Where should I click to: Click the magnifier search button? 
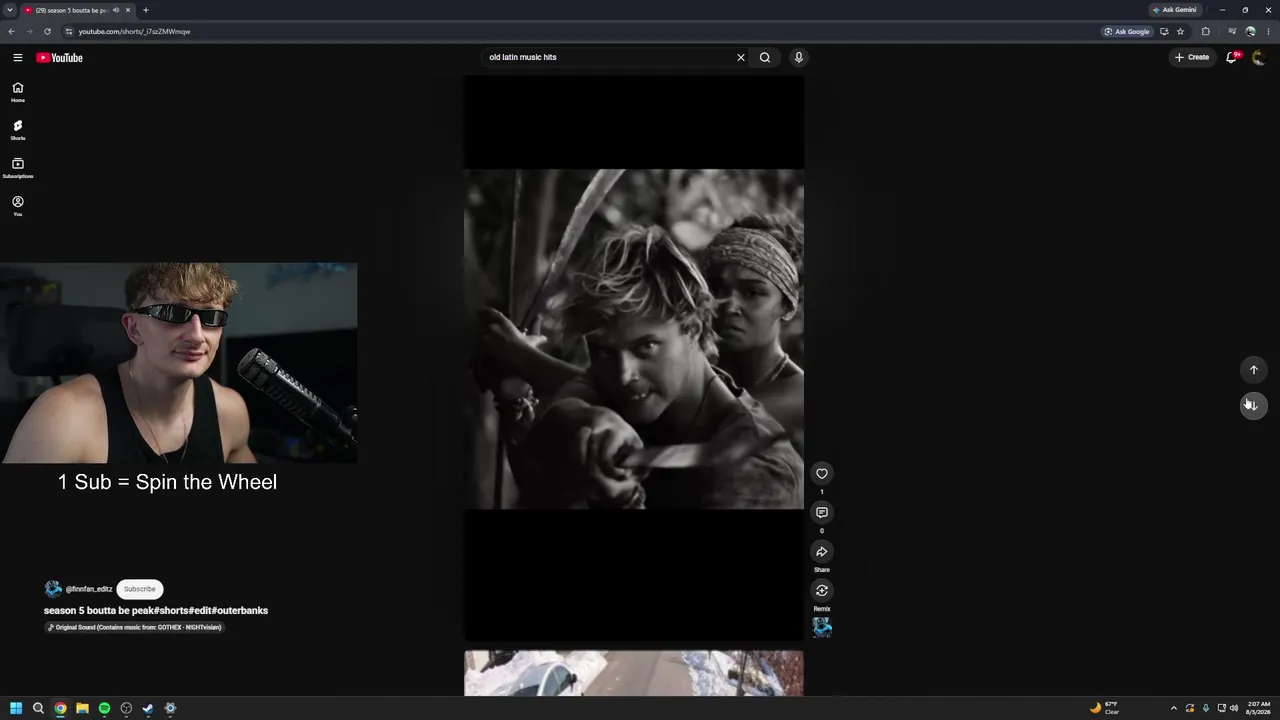click(765, 57)
